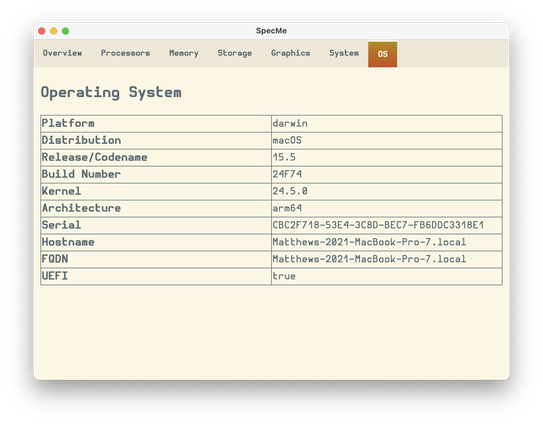Click the highlighted OS tab
This screenshot has height=424, width=543.
pyautogui.click(x=382, y=54)
